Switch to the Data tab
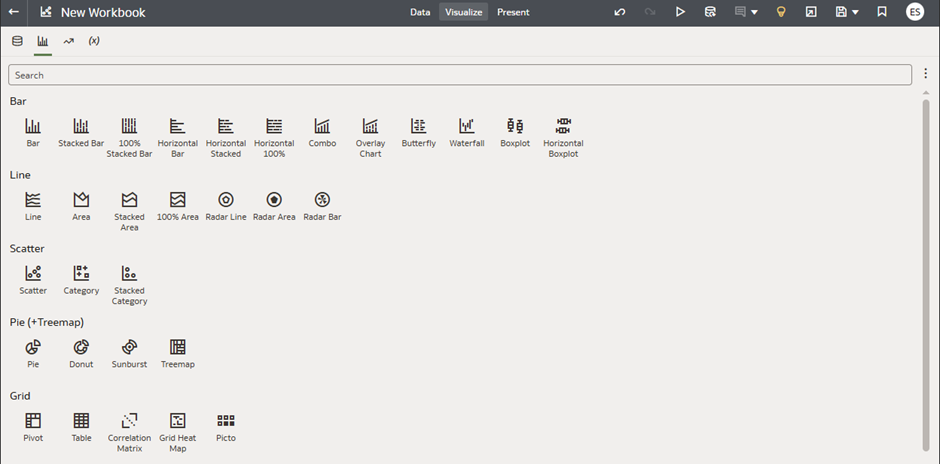This screenshot has width=940, height=464. [420, 12]
